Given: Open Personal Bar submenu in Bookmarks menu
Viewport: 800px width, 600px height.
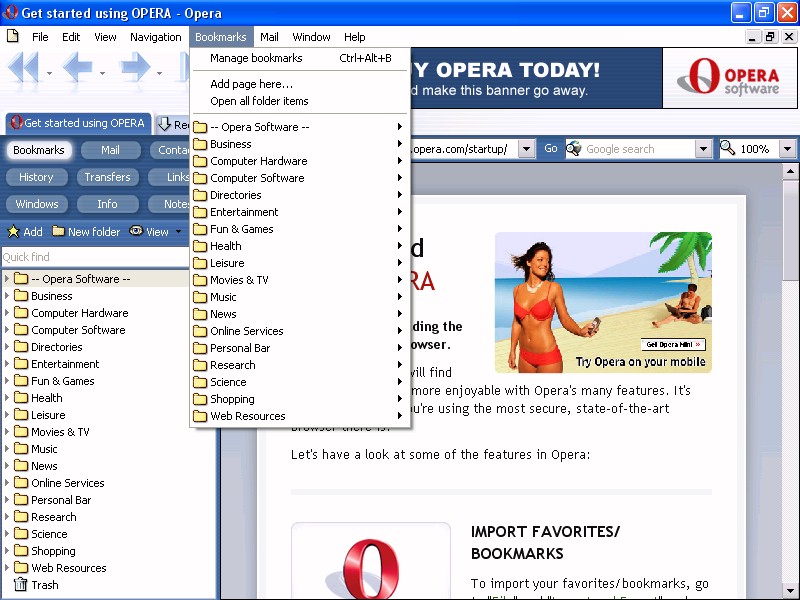Looking at the screenshot, I should (300, 348).
